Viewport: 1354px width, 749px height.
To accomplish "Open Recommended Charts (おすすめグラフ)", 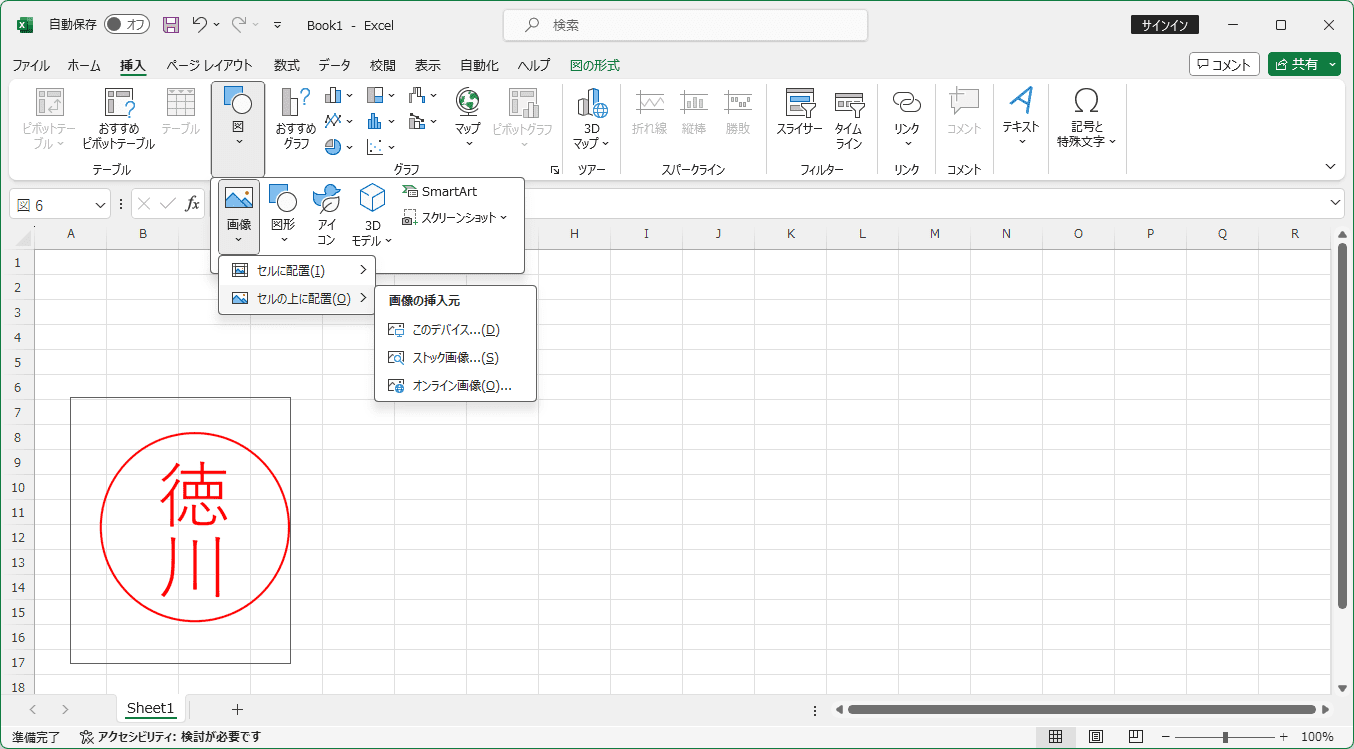I will click(x=296, y=116).
